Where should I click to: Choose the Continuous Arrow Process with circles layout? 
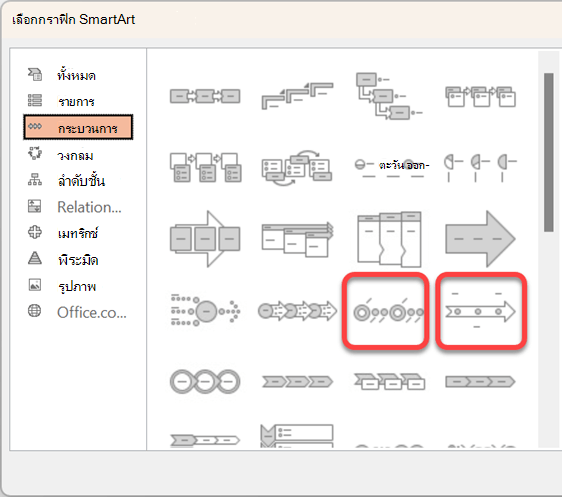[297, 311]
